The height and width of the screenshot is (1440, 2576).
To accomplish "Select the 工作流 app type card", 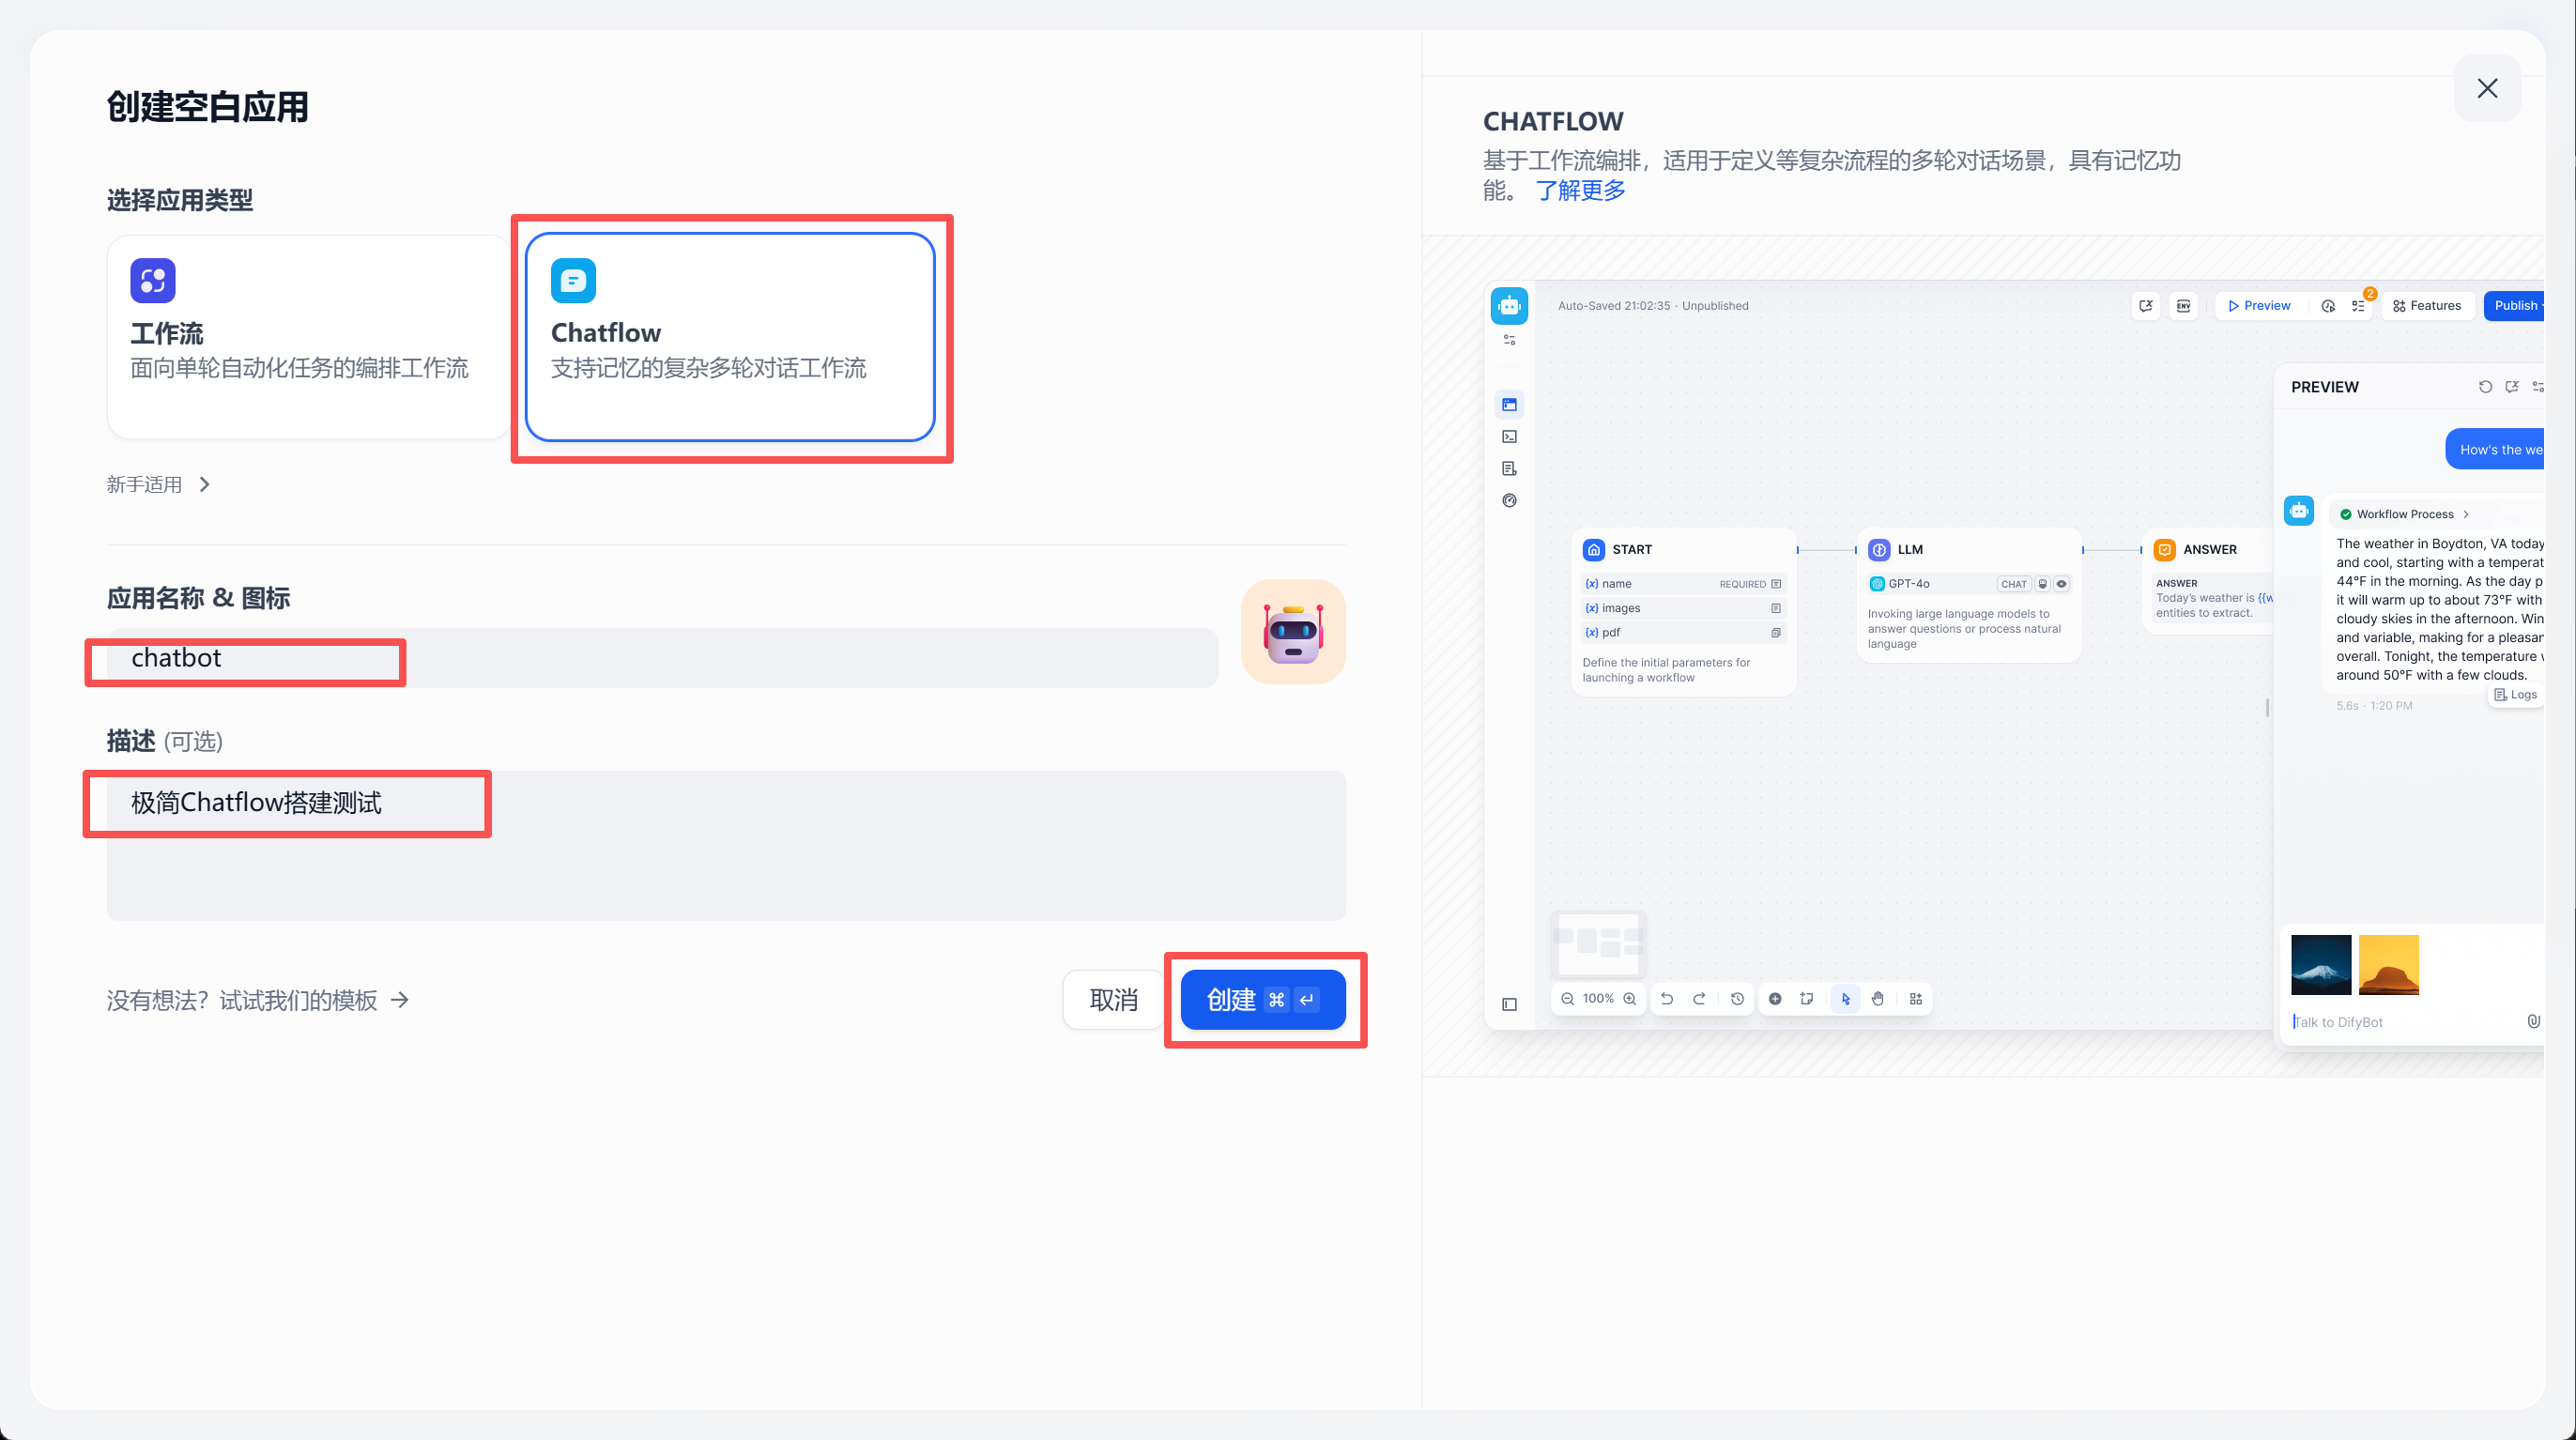I will pos(309,337).
